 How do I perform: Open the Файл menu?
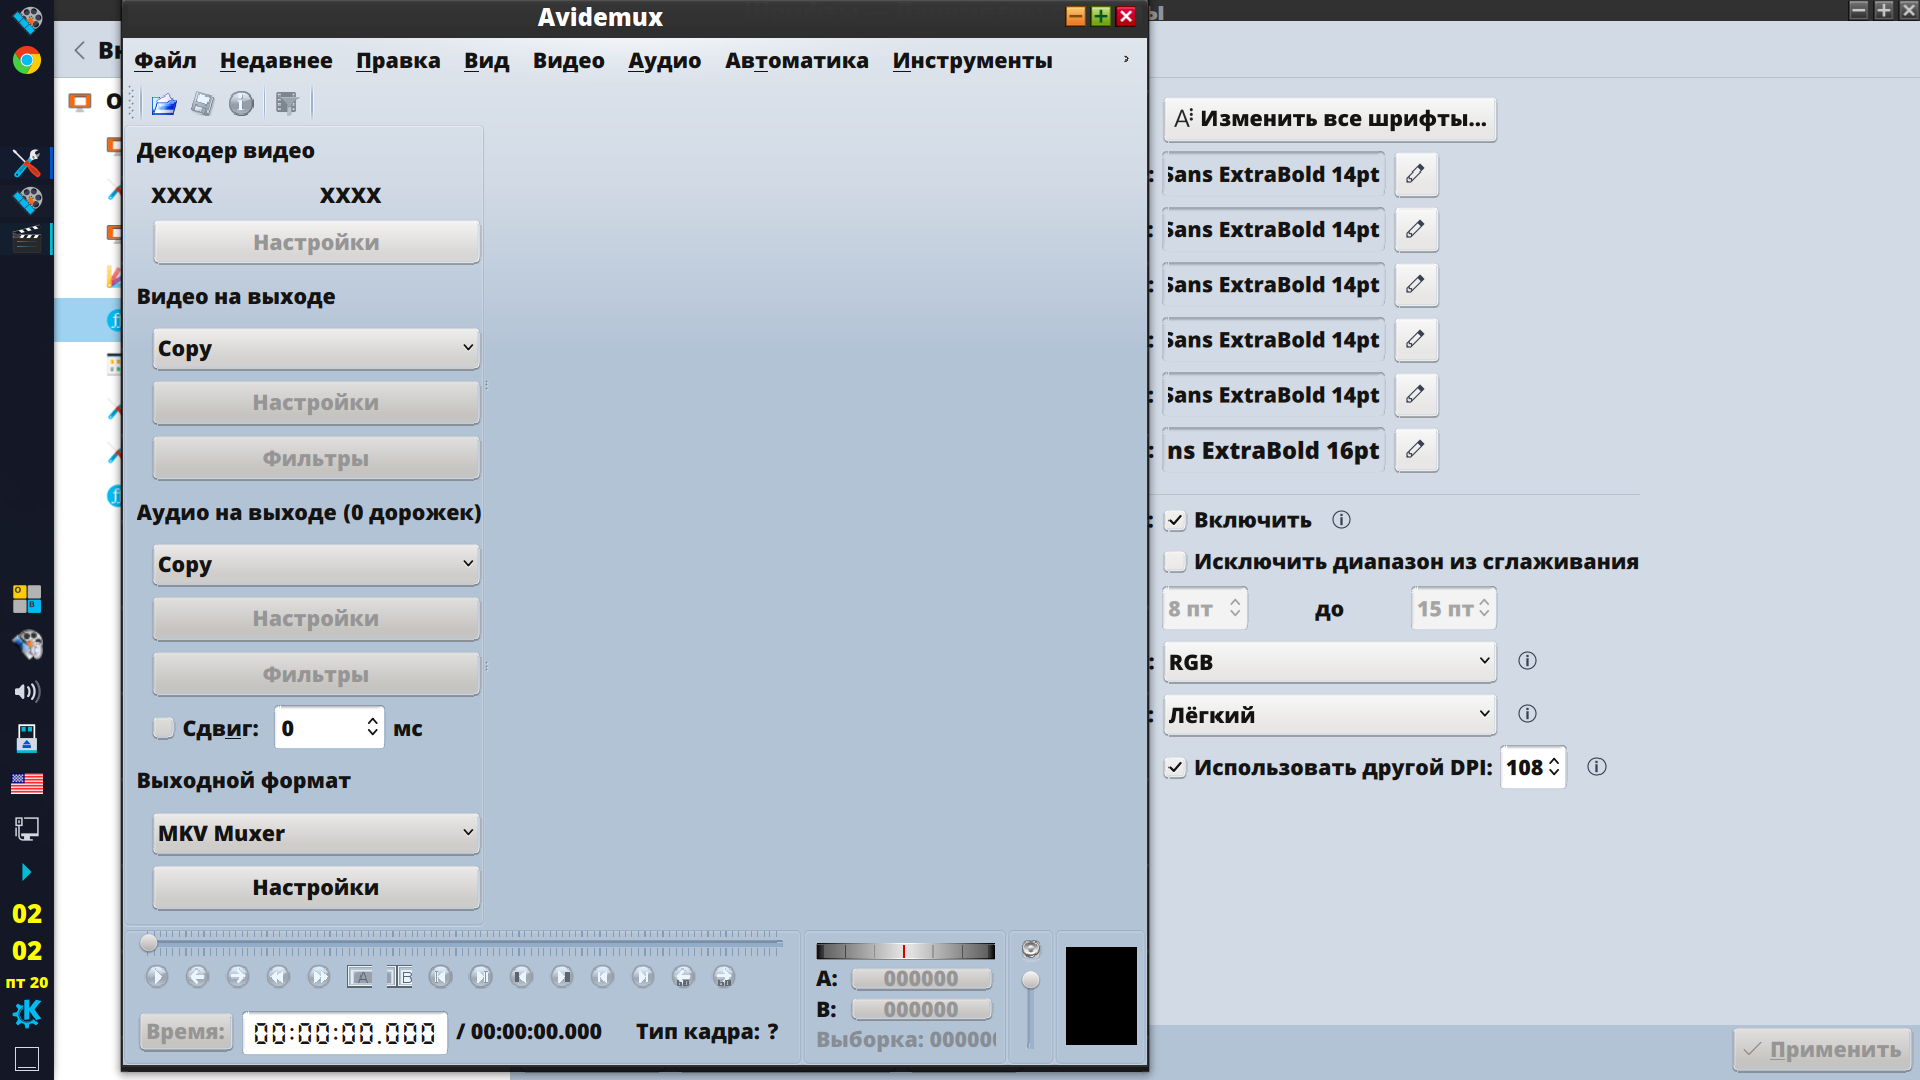tap(165, 61)
